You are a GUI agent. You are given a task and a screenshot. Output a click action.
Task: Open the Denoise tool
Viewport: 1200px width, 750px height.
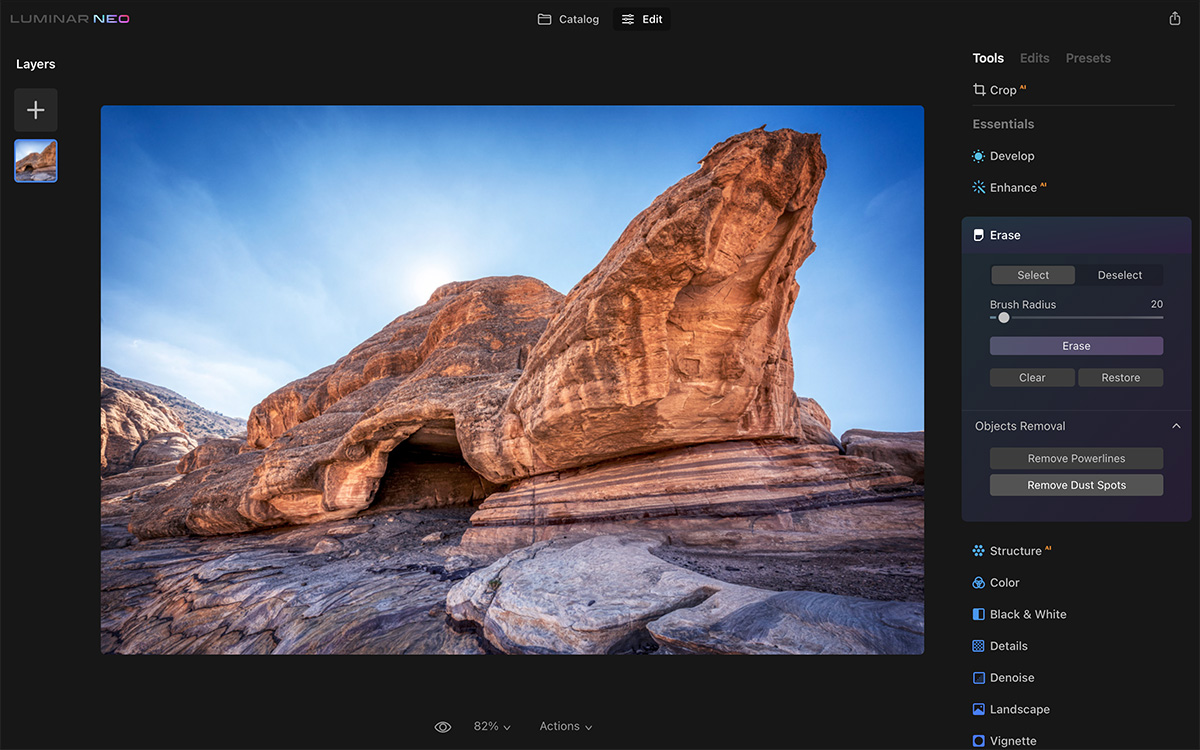[1011, 678]
